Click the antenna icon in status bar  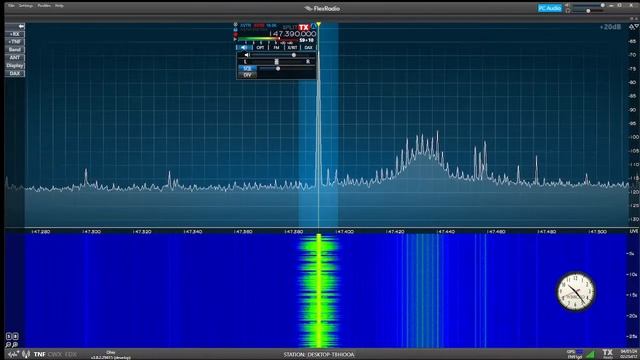tap(26, 354)
